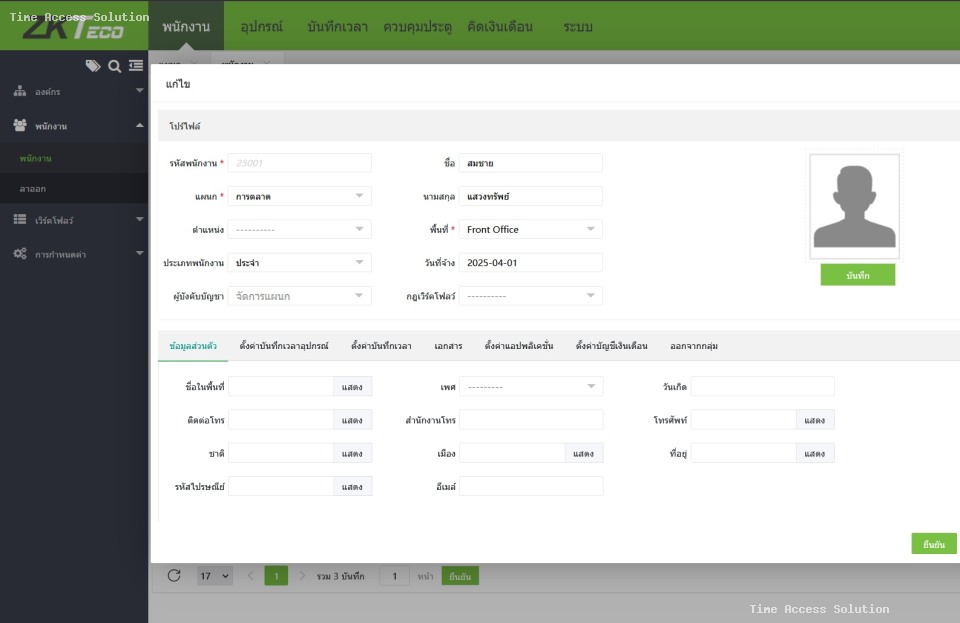Screen dimensions: 960x623
Task: Click the green ยืนยัน confirm button in dialog
Action: pos(933,544)
